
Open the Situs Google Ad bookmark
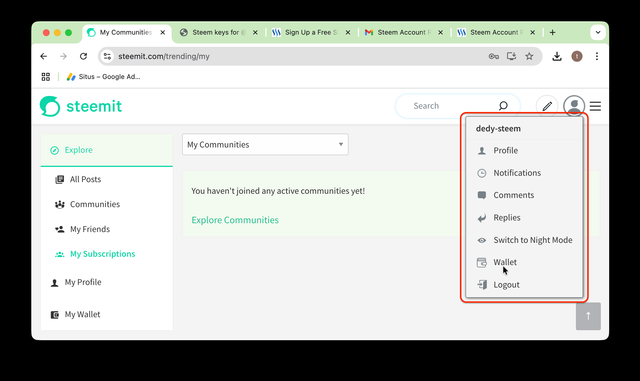tap(103, 77)
